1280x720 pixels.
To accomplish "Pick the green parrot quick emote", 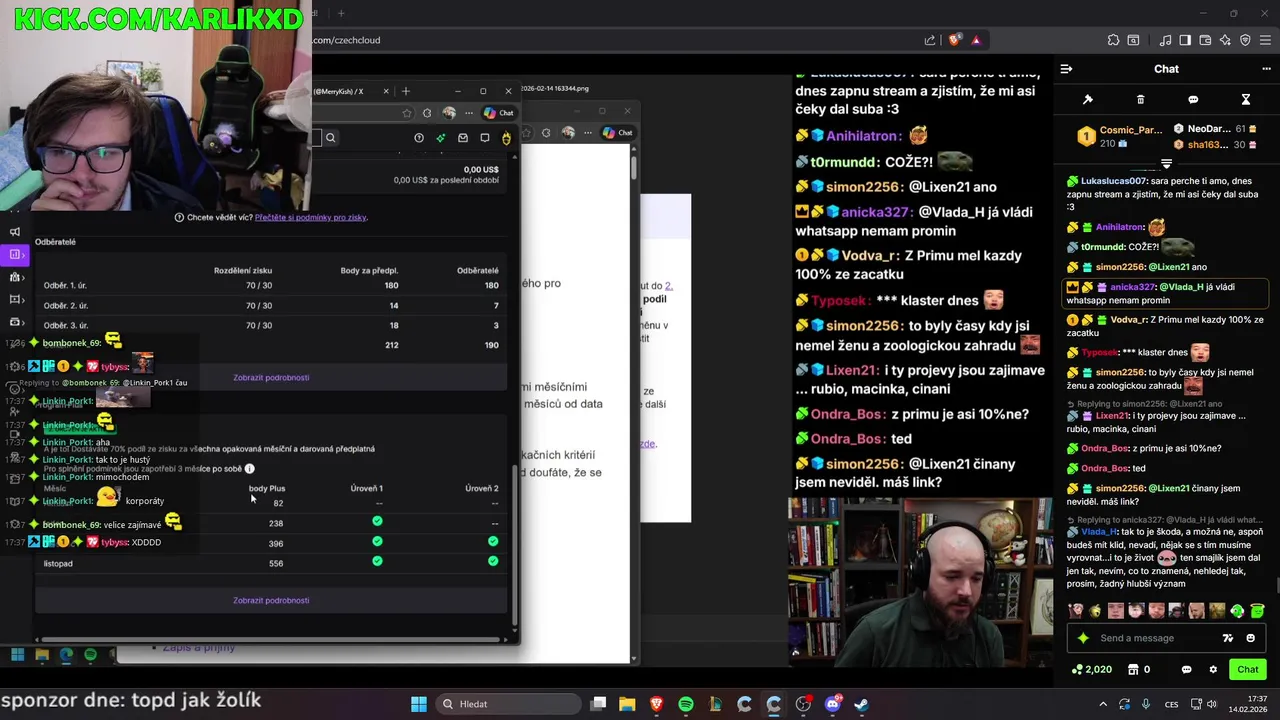I will coord(1237,611).
